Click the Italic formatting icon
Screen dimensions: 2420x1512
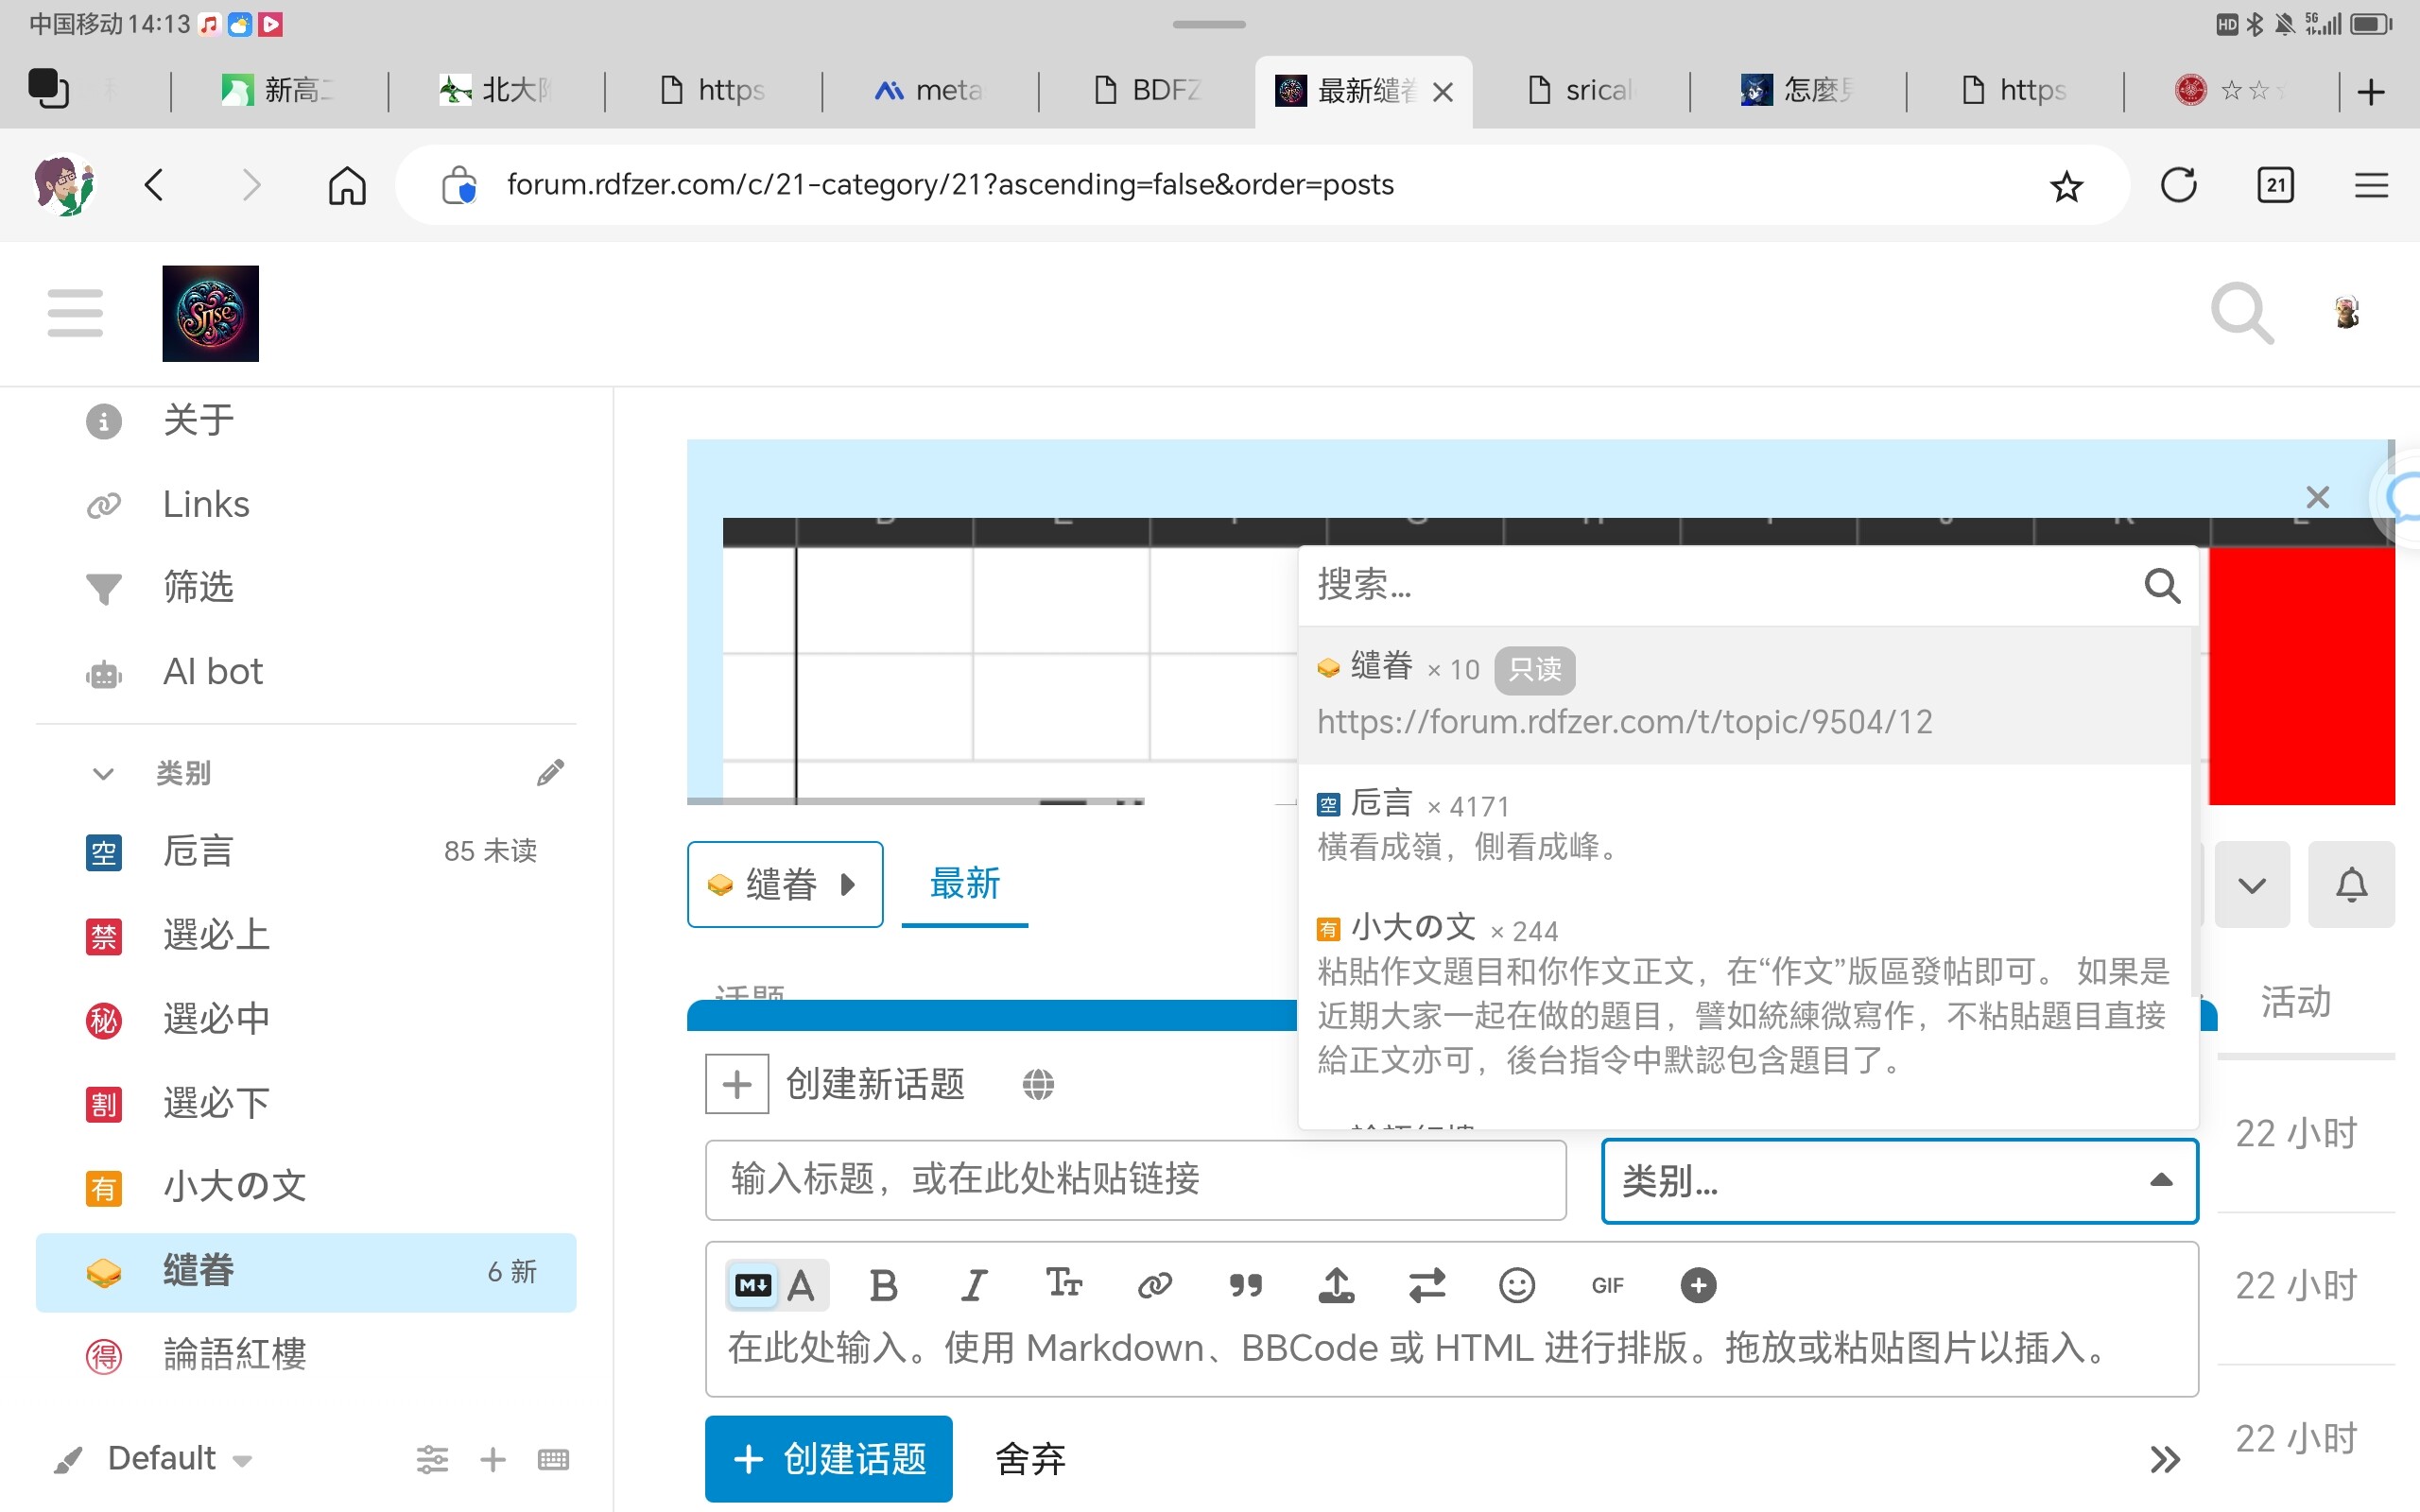point(973,1285)
